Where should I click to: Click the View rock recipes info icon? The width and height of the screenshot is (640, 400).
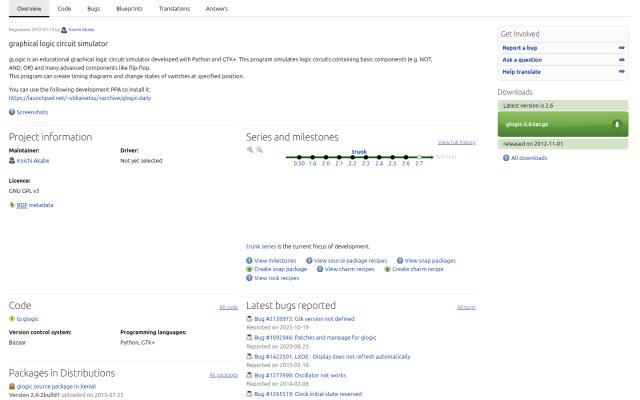click(x=249, y=278)
